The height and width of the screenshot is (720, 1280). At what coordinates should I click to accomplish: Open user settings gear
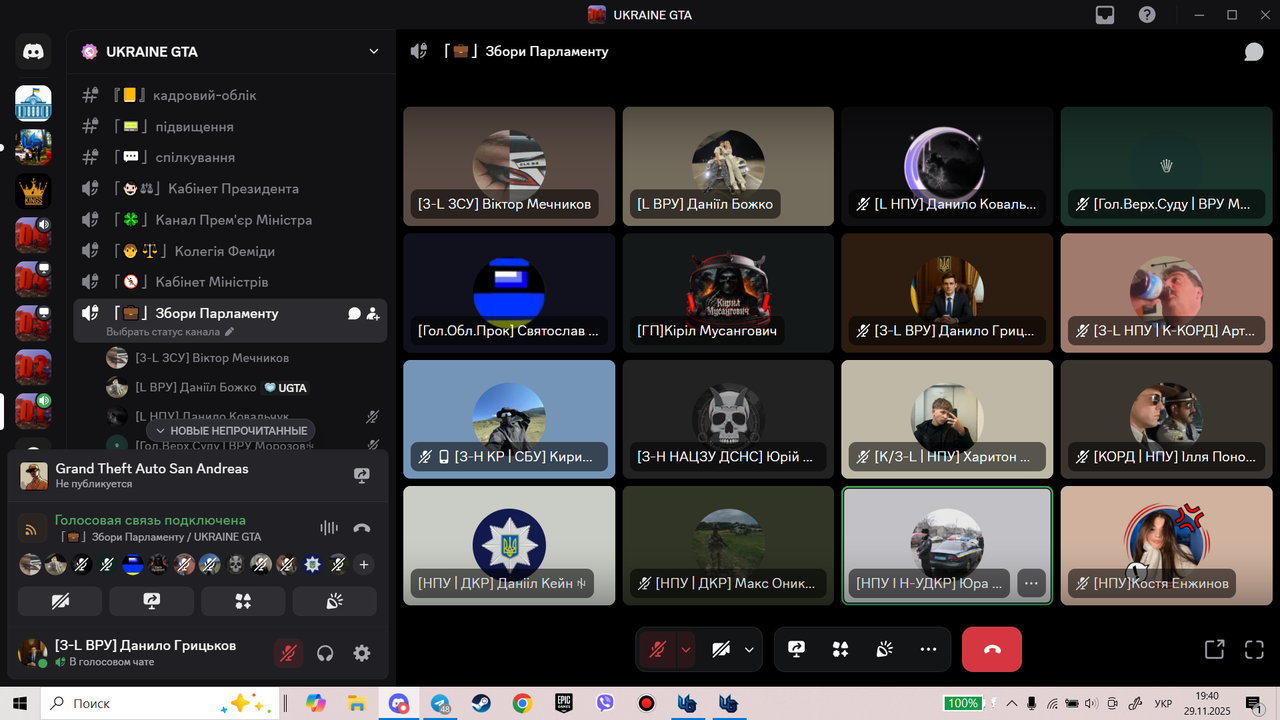pos(362,653)
